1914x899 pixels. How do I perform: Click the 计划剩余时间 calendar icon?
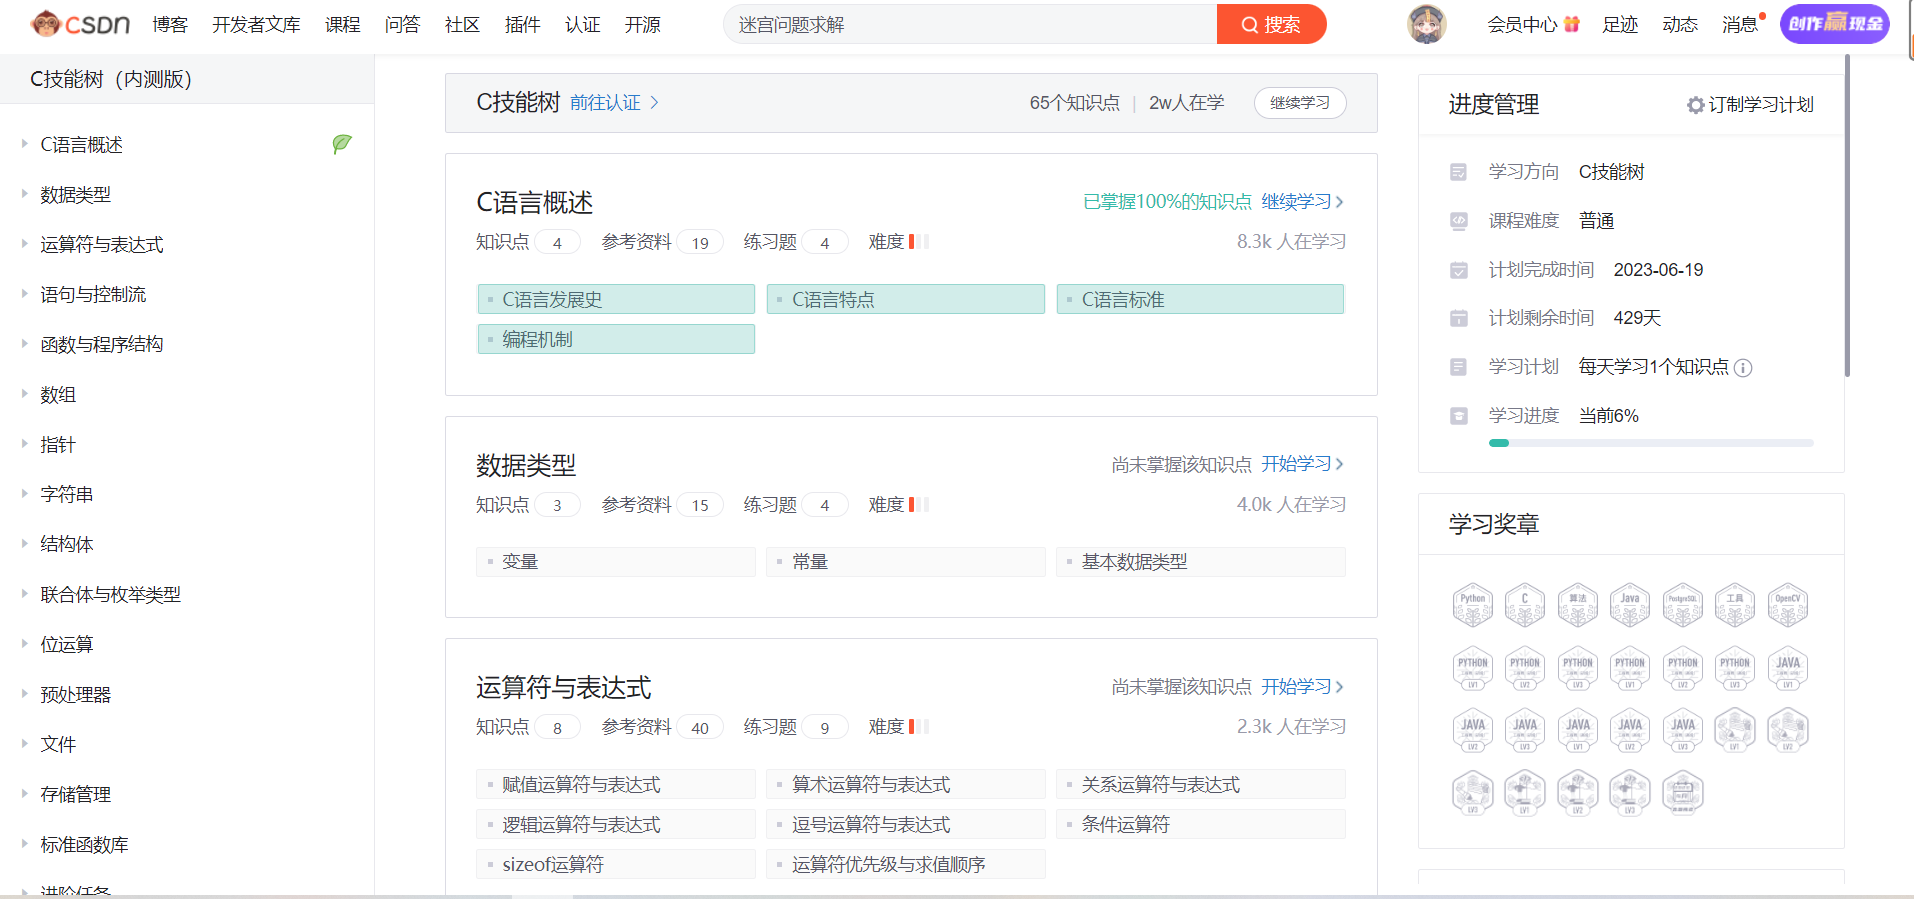pos(1458,318)
